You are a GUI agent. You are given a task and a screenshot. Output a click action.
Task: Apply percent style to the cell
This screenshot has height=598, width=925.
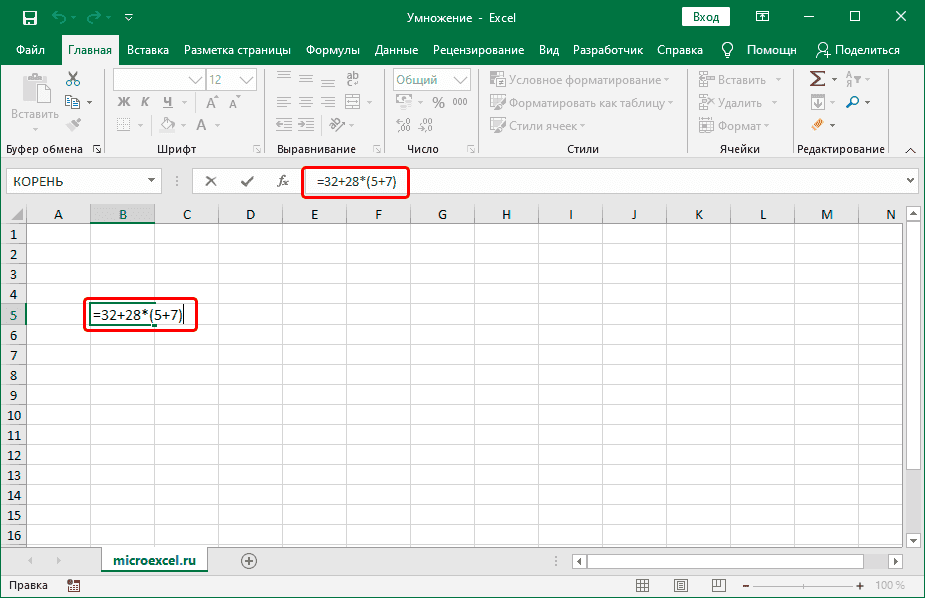click(437, 103)
